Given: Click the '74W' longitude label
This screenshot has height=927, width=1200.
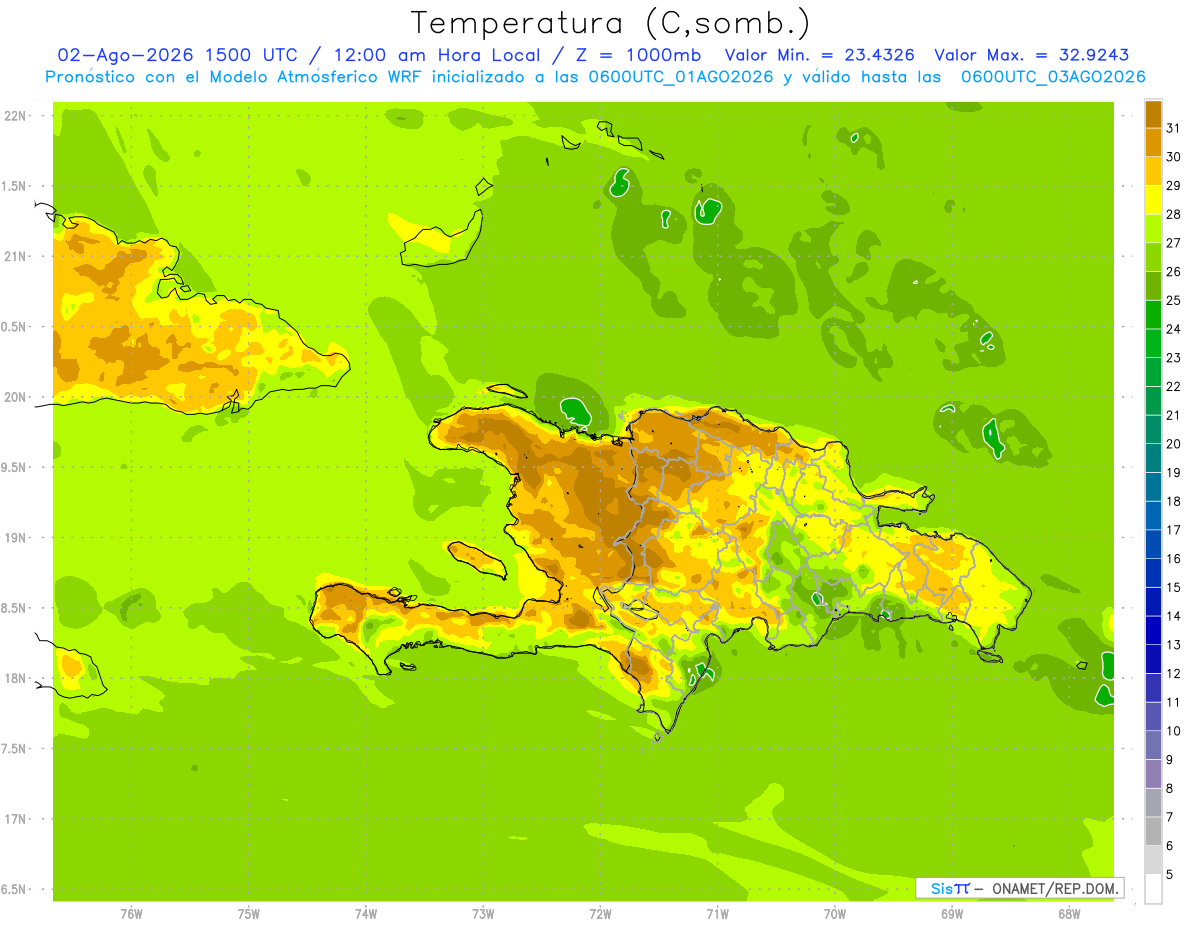Looking at the screenshot, I should click(x=366, y=914).
